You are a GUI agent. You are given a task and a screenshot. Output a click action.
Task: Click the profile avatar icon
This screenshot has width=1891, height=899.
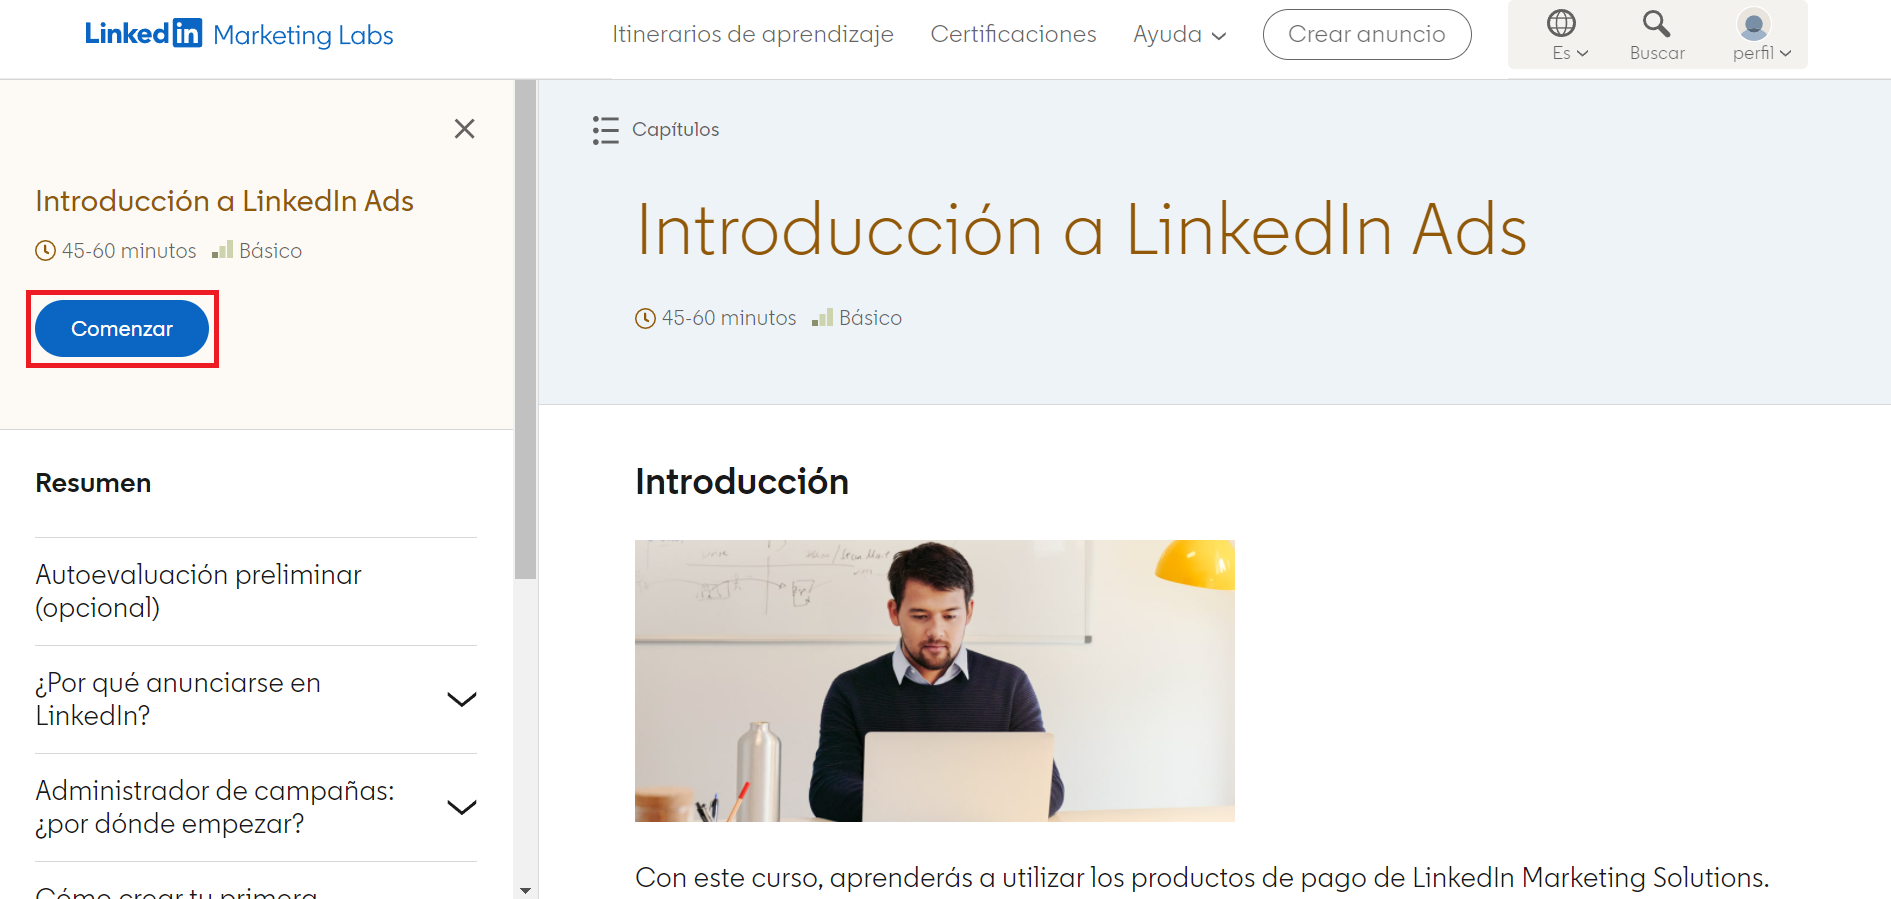(x=1753, y=24)
